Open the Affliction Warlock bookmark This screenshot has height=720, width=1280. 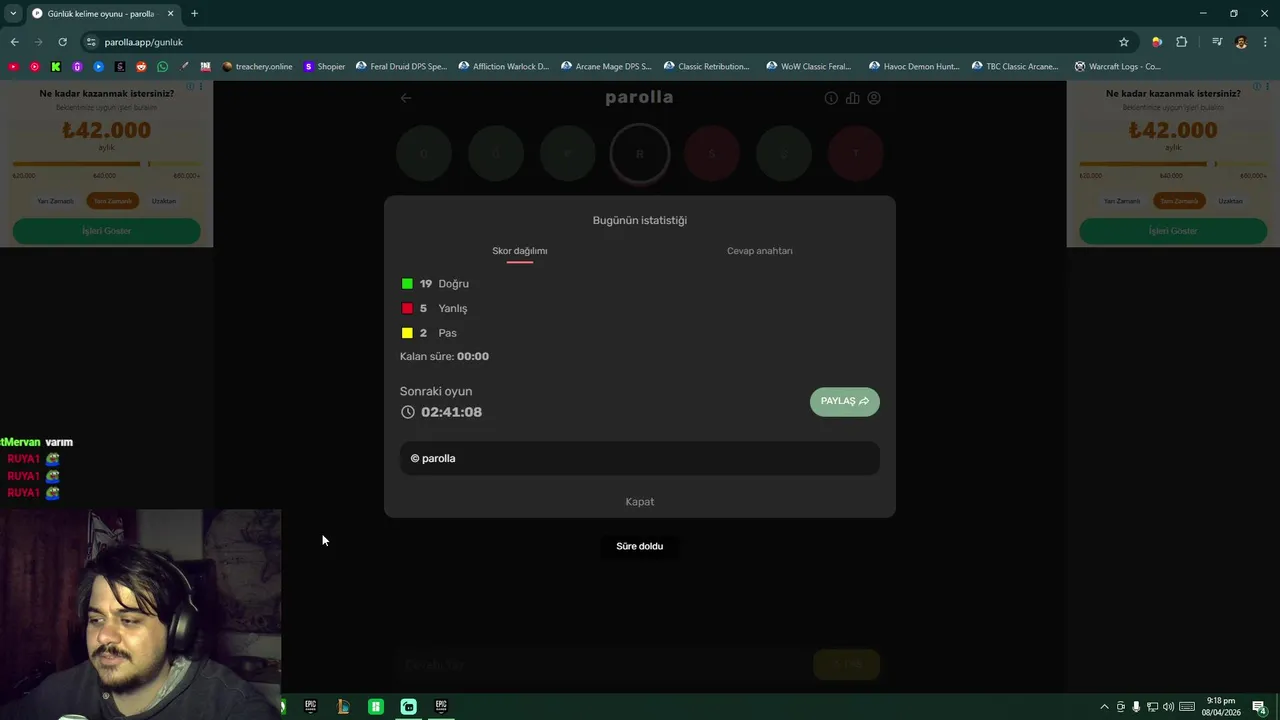pos(504,67)
